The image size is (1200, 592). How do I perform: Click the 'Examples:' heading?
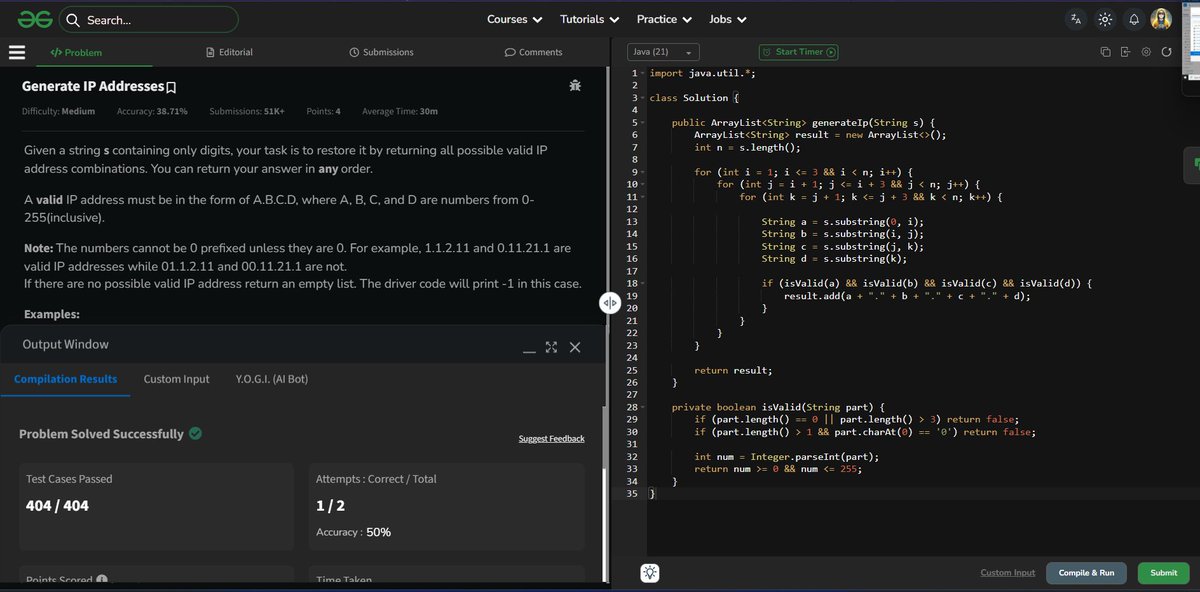pyautogui.click(x=52, y=314)
